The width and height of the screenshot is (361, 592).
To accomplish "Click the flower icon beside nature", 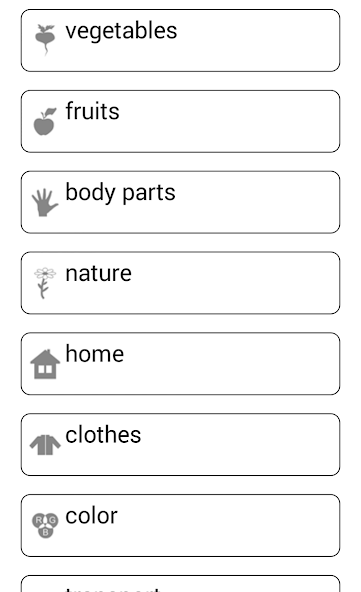I will [45, 283].
